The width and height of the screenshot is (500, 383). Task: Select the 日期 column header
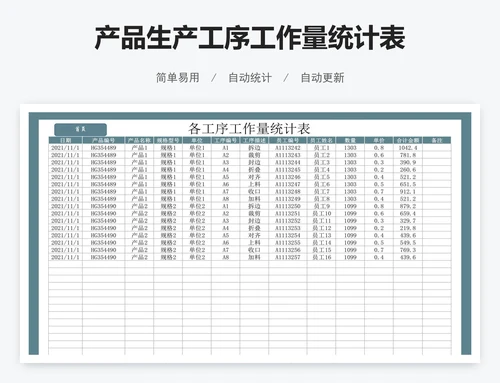click(65, 140)
